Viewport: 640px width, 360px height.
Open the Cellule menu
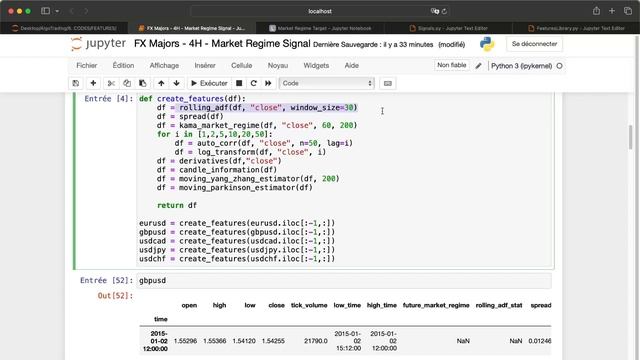tap(242, 65)
